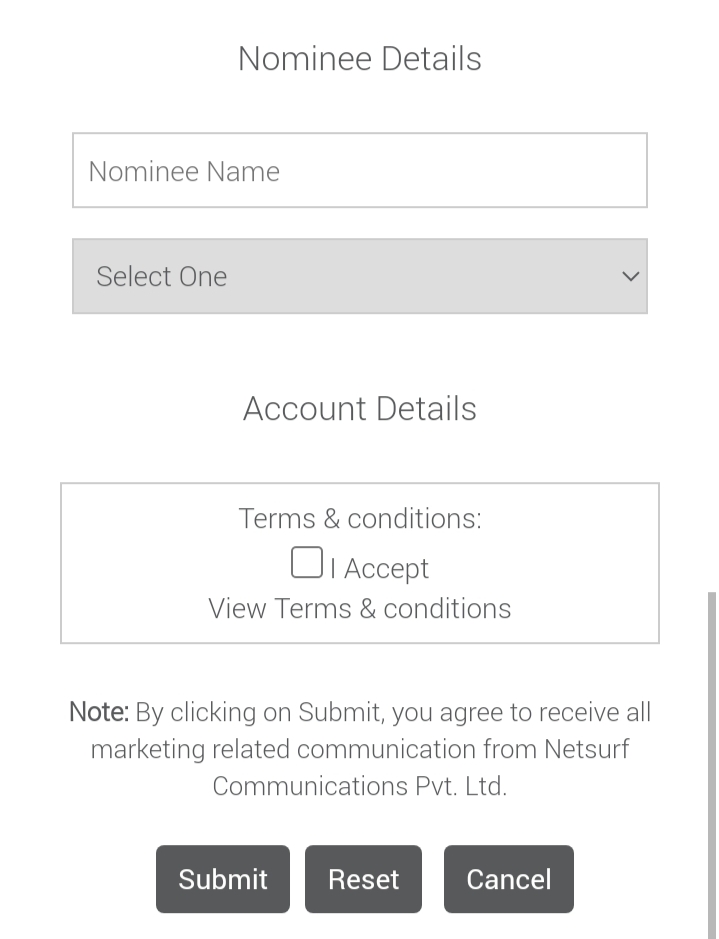This screenshot has height=939, width=719.
Task: Click the 'Select One' placeholder text
Action: 161,276
